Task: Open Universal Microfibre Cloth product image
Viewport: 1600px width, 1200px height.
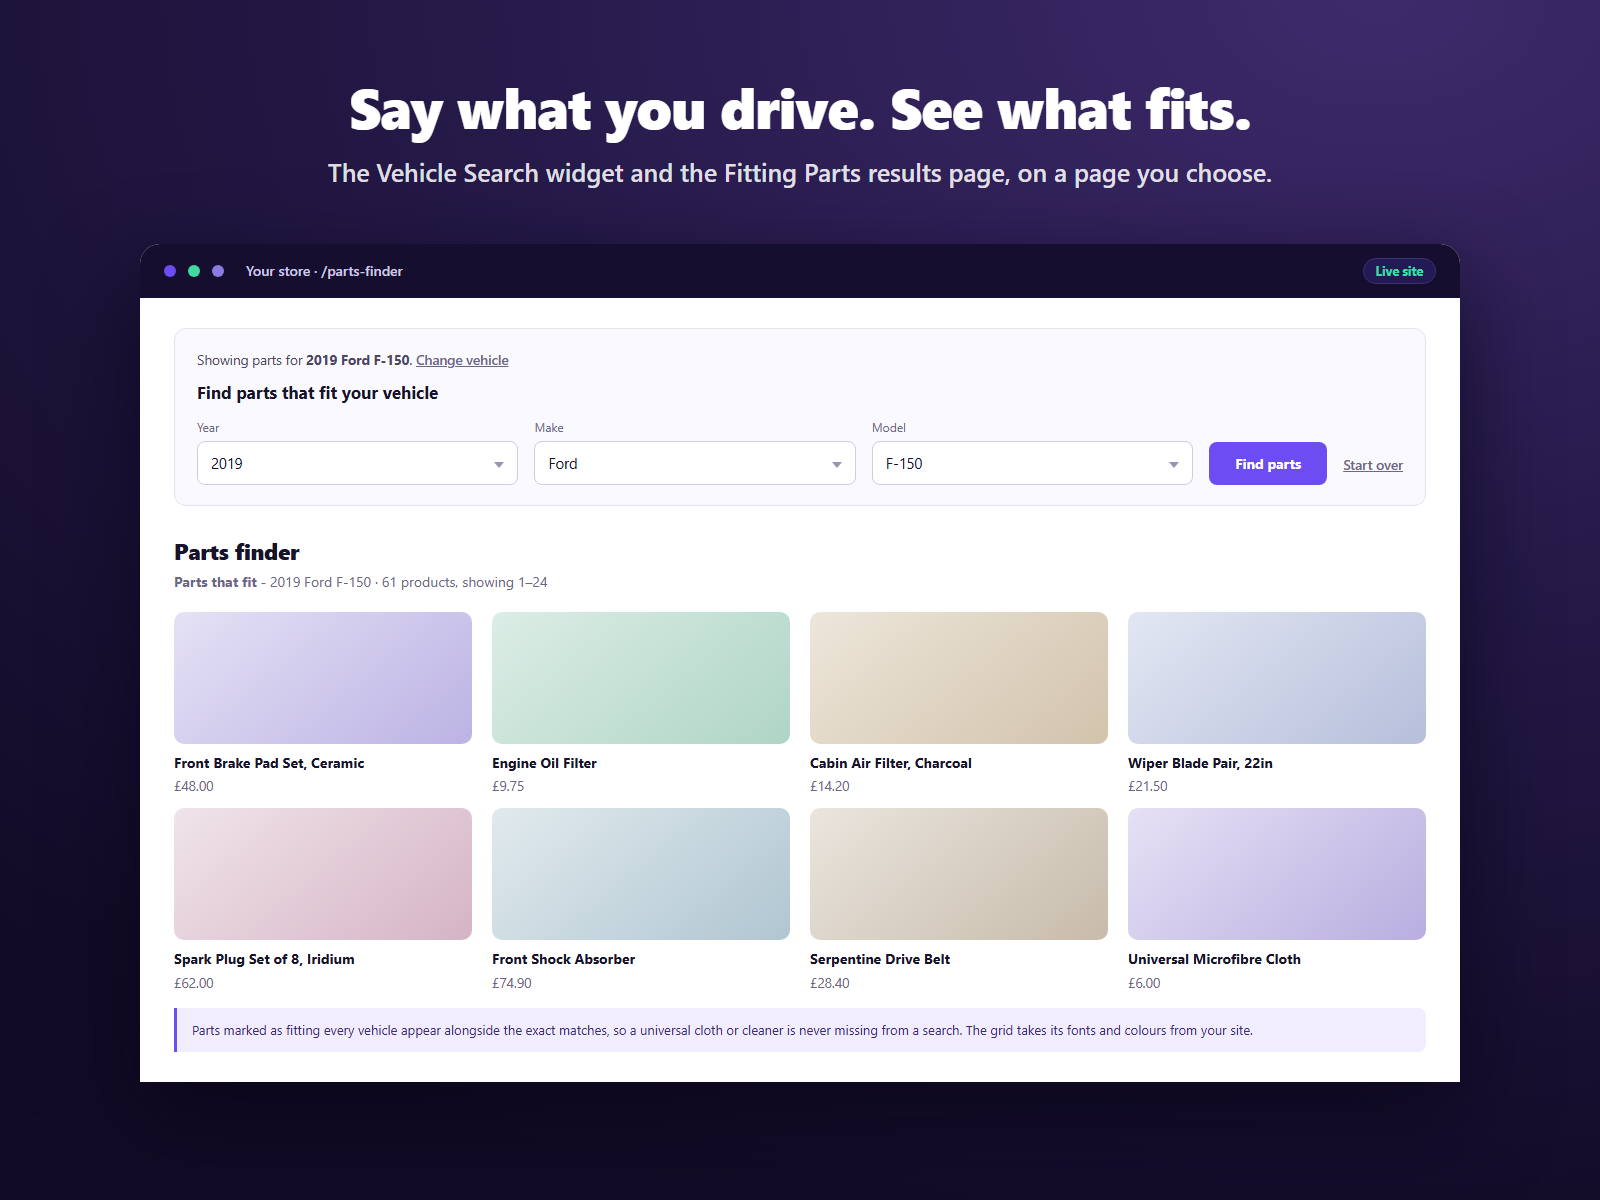Action: click(1277, 874)
